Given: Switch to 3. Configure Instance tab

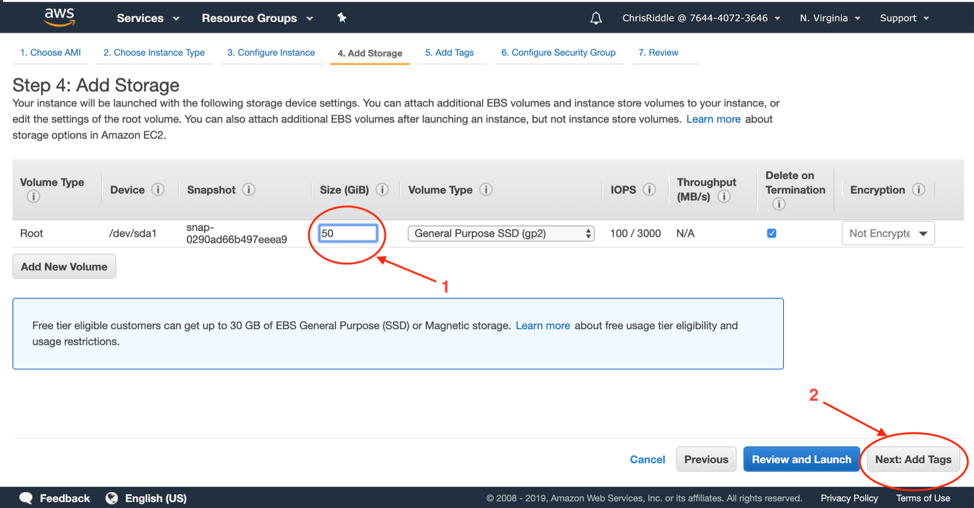Looking at the screenshot, I should [x=270, y=53].
